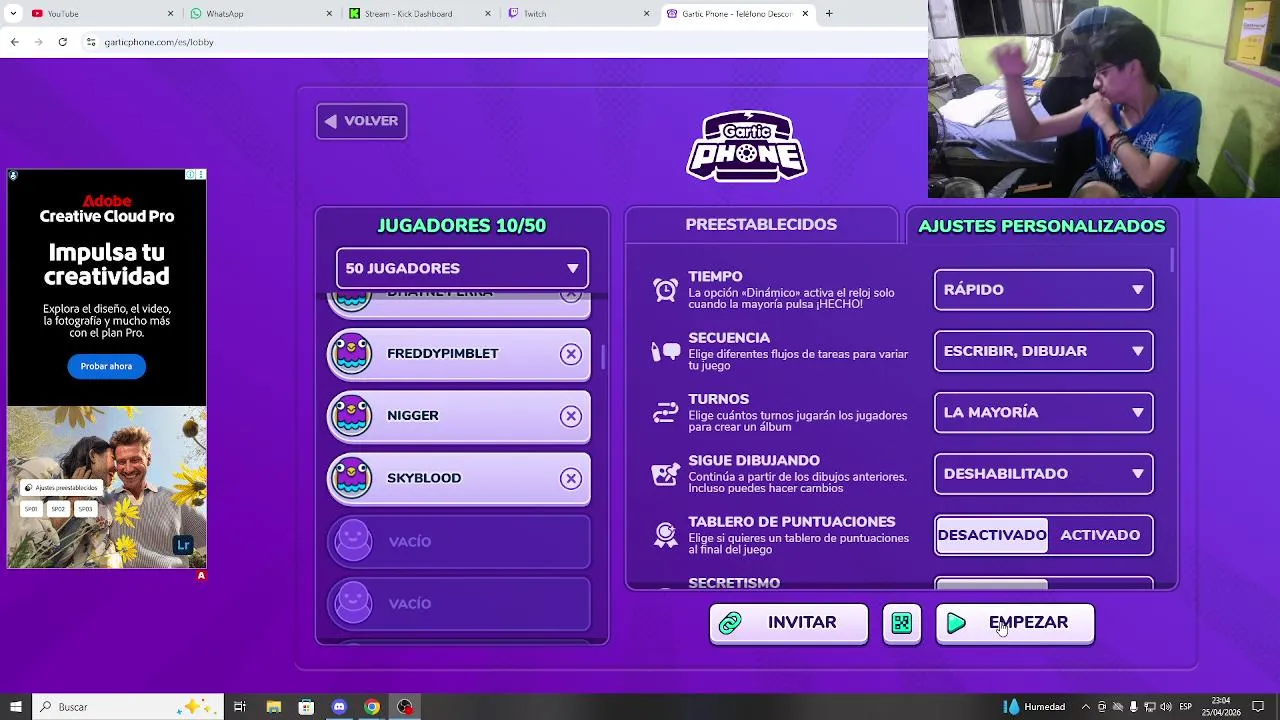Click the taskbar clock showing 23:04

point(1220,707)
